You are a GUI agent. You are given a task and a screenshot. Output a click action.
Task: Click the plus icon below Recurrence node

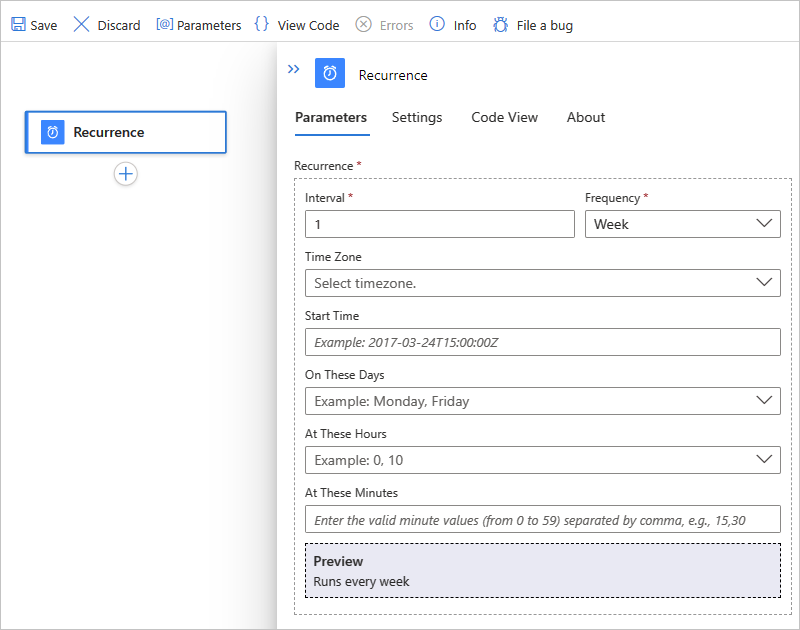[126, 174]
